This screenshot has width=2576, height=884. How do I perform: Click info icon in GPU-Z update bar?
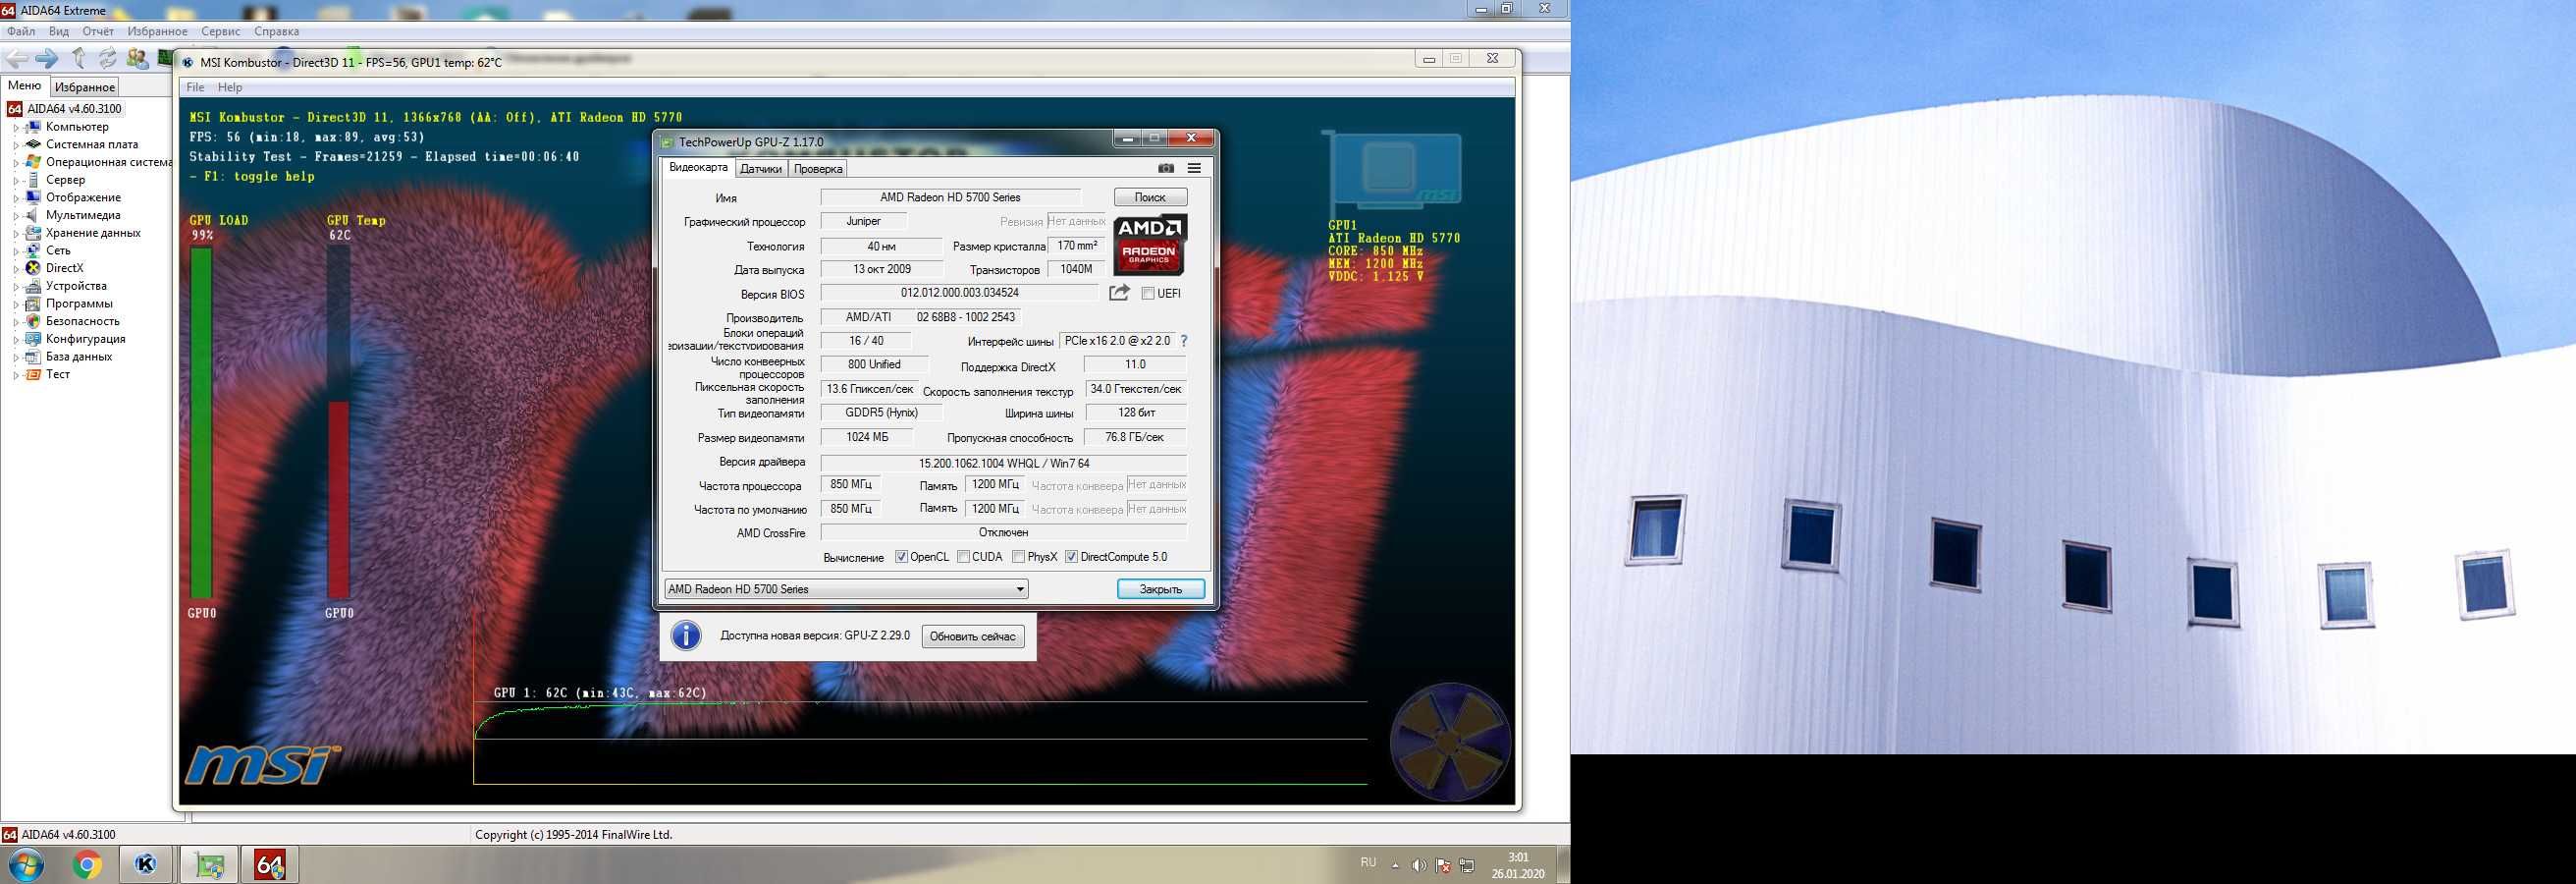click(686, 636)
